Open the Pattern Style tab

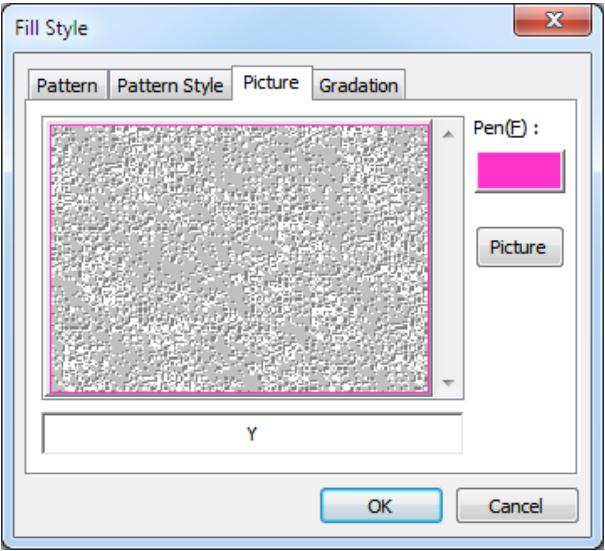[169, 87]
